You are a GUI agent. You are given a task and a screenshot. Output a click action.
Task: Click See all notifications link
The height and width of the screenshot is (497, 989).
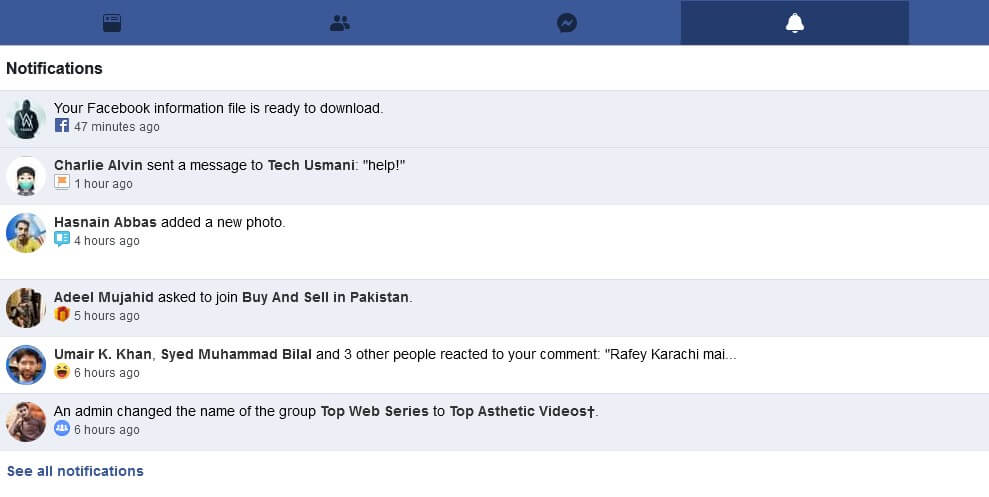[x=75, y=471]
